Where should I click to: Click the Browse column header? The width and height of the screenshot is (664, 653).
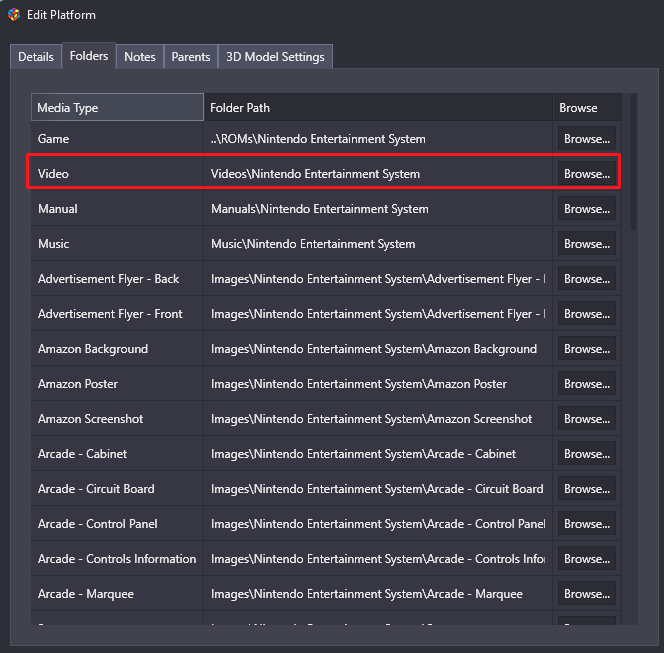pyautogui.click(x=587, y=108)
